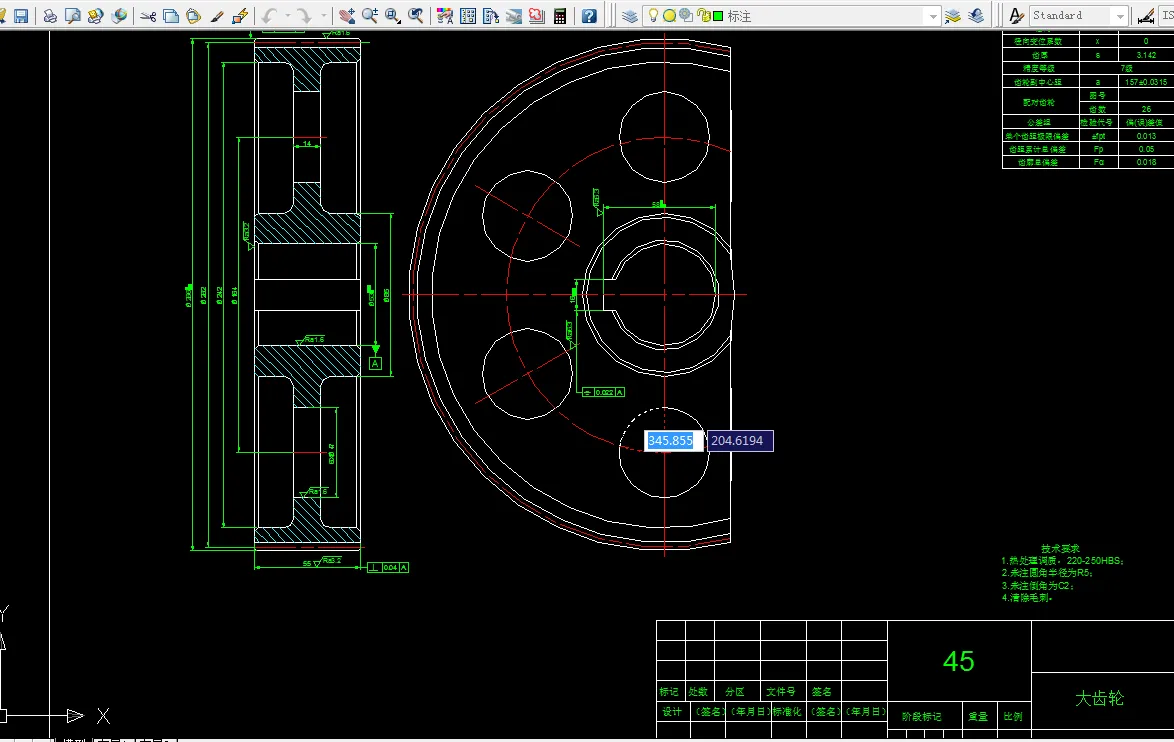Click Zoom Previous
Viewport: 1174px width, 742px height.
pos(416,16)
